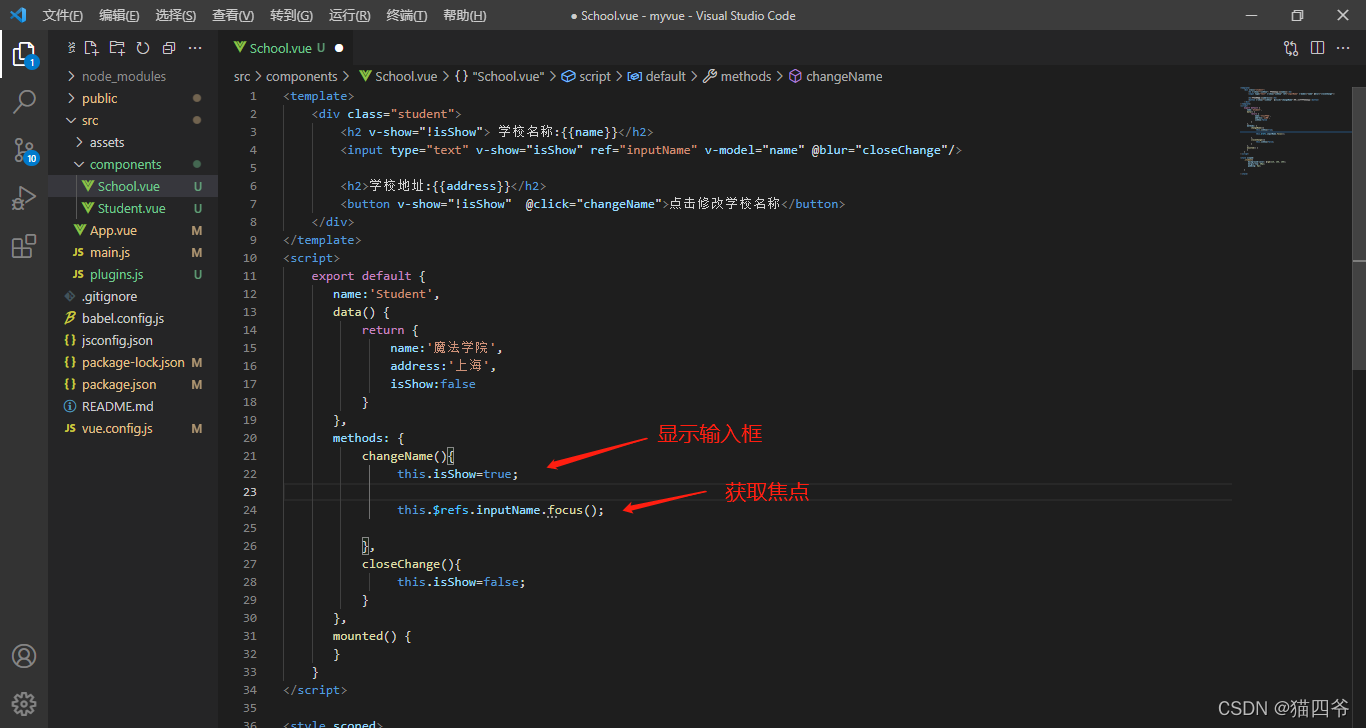Select the School.vue editor tab

click(x=288, y=48)
